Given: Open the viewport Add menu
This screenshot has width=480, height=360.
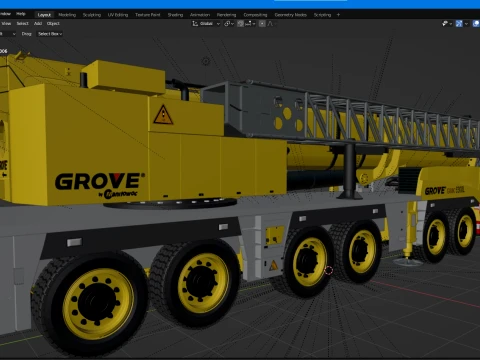Looking at the screenshot, I should (38, 23).
